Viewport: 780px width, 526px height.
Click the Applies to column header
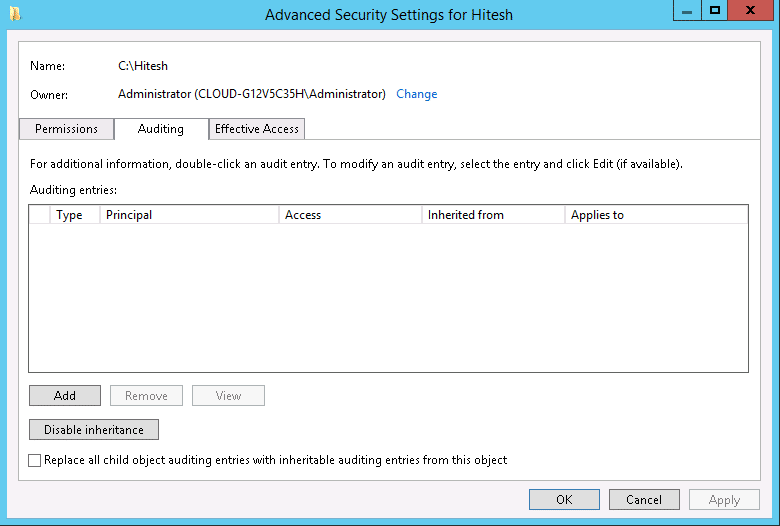pyautogui.click(x=656, y=215)
